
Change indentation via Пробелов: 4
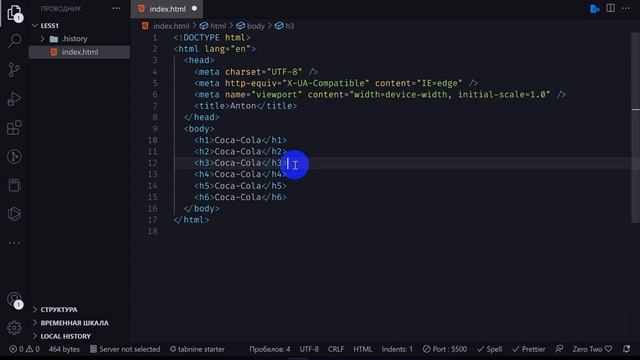(270, 349)
